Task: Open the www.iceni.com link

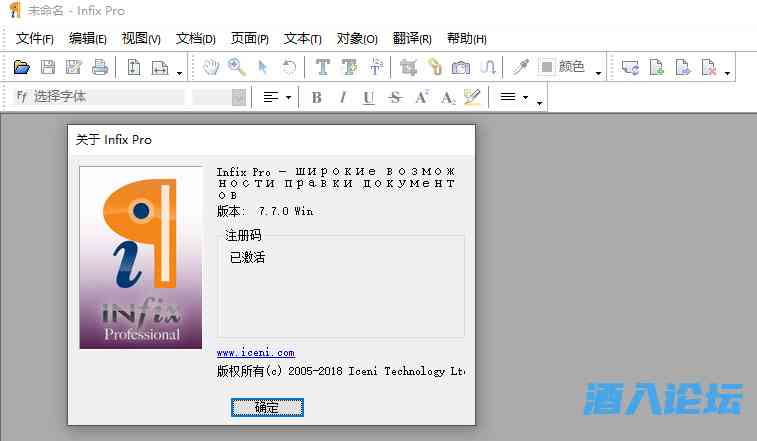Action: click(x=256, y=352)
